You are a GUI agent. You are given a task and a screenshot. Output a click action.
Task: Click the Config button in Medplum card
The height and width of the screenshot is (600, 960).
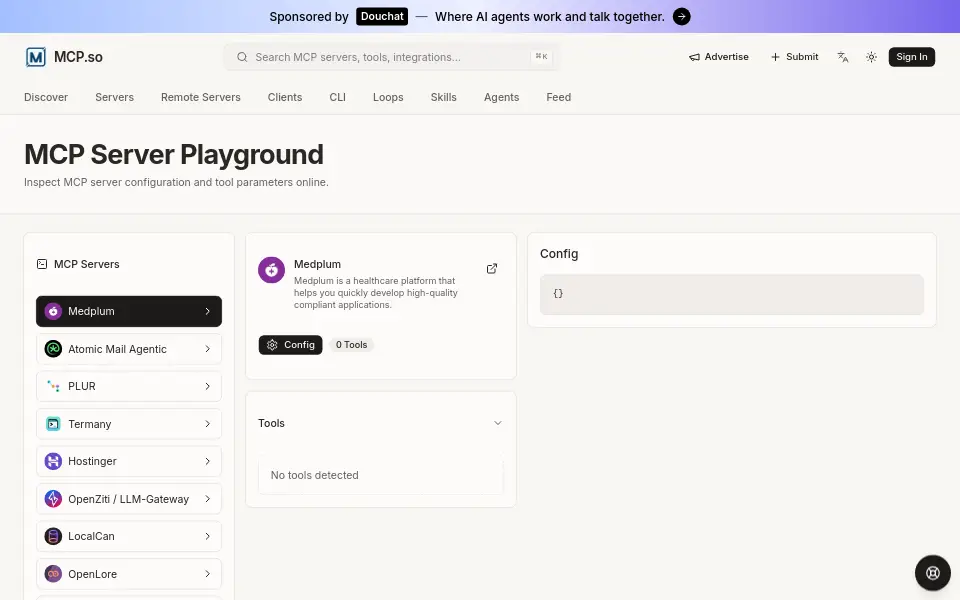click(x=290, y=345)
